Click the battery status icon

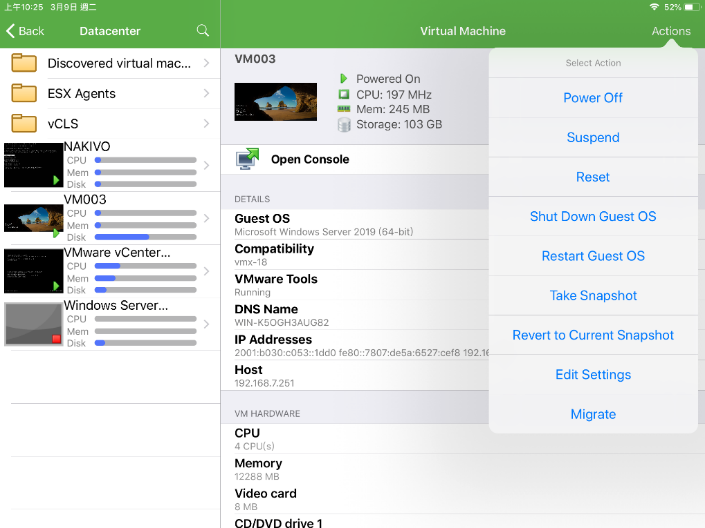(x=691, y=7)
